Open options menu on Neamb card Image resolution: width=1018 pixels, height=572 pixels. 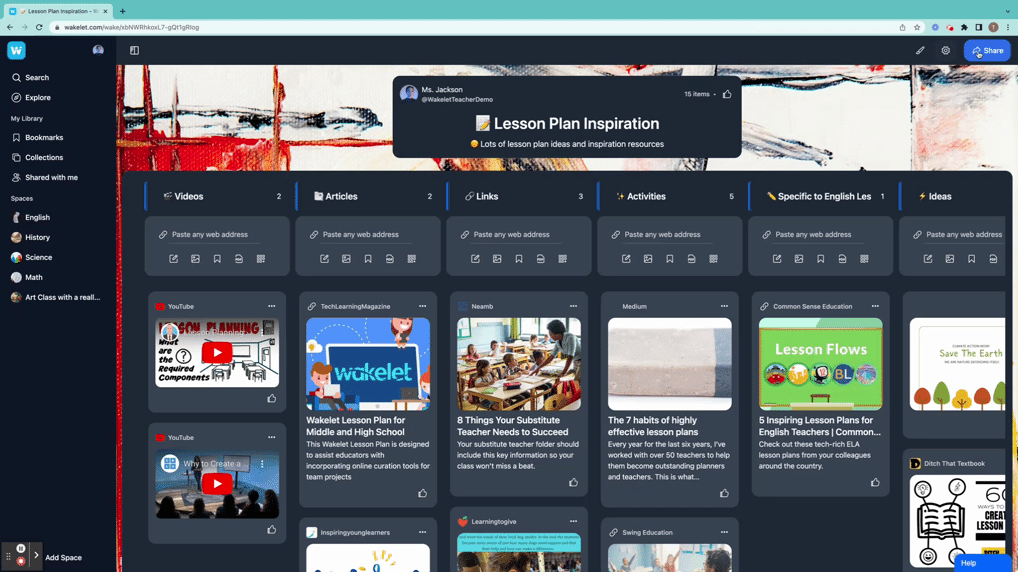coord(573,306)
